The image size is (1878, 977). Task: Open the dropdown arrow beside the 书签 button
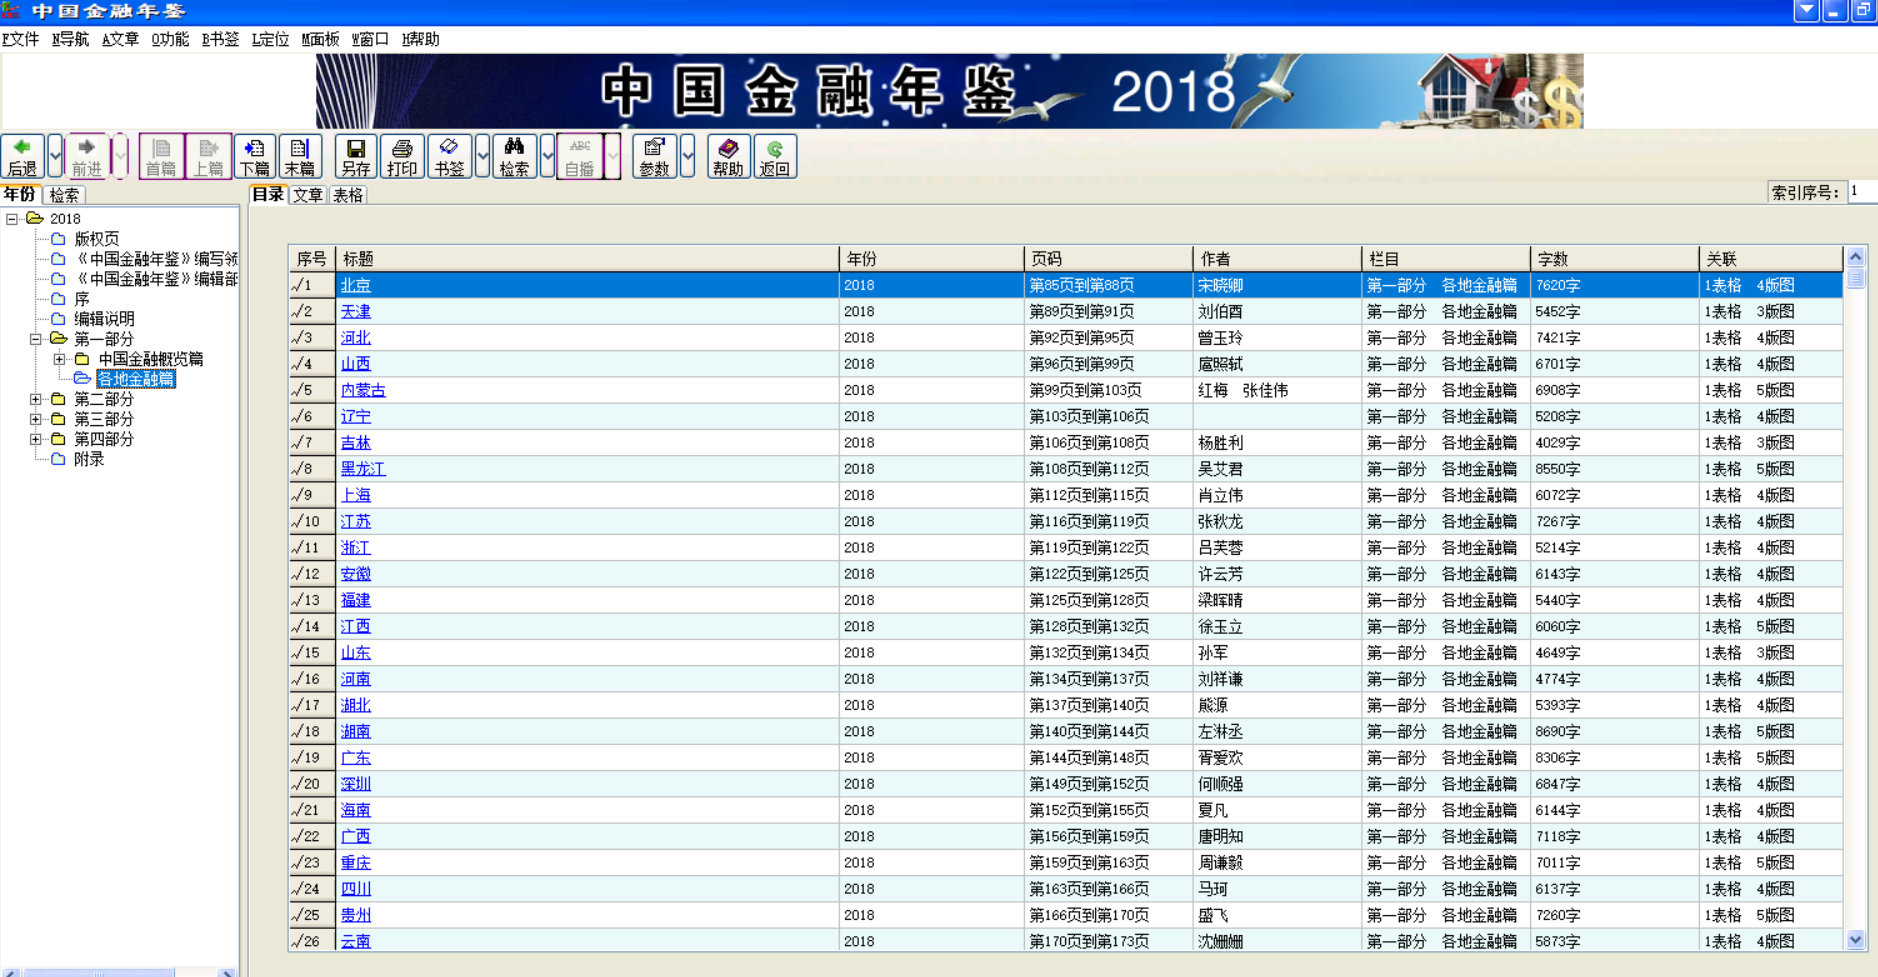(482, 156)
